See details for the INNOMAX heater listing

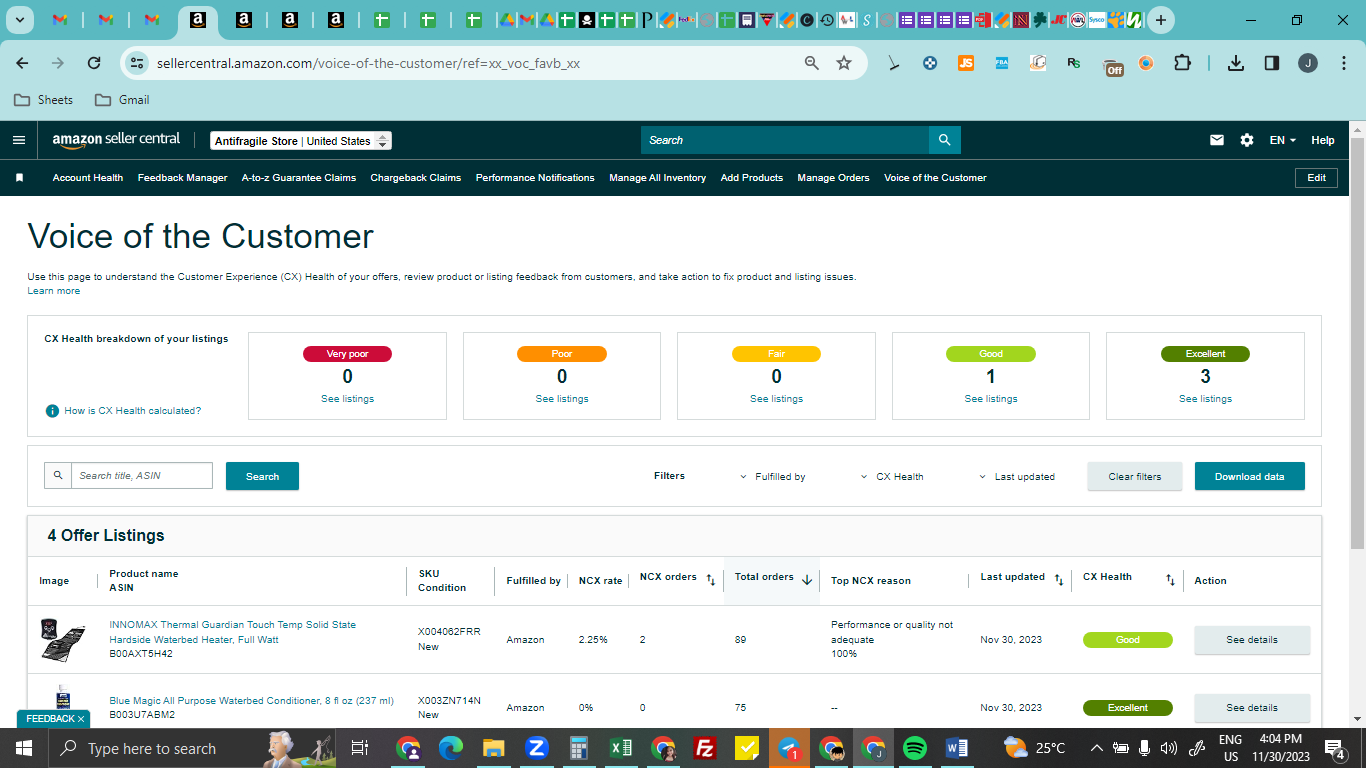tap(1252, 640)
